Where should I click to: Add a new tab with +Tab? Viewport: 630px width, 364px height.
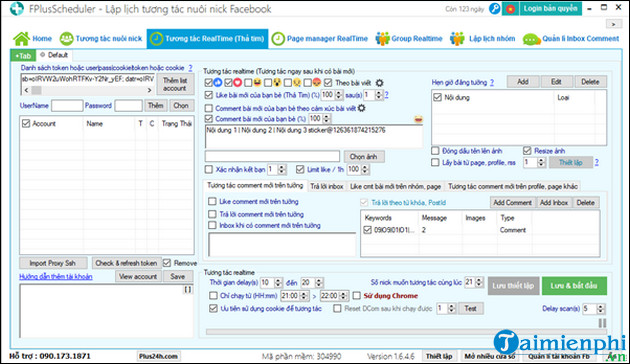pos(23,55)
